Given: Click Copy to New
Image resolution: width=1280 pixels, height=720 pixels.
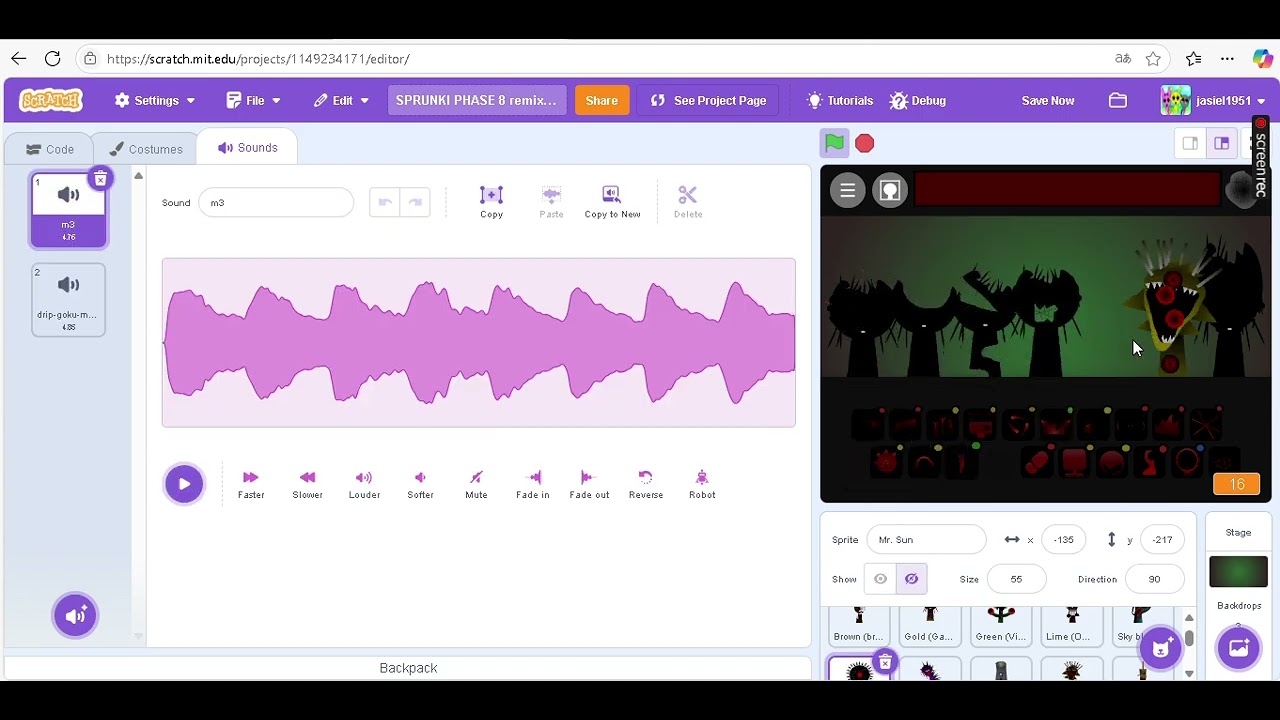Looking at the screenshot, I should tap(612, 201).
